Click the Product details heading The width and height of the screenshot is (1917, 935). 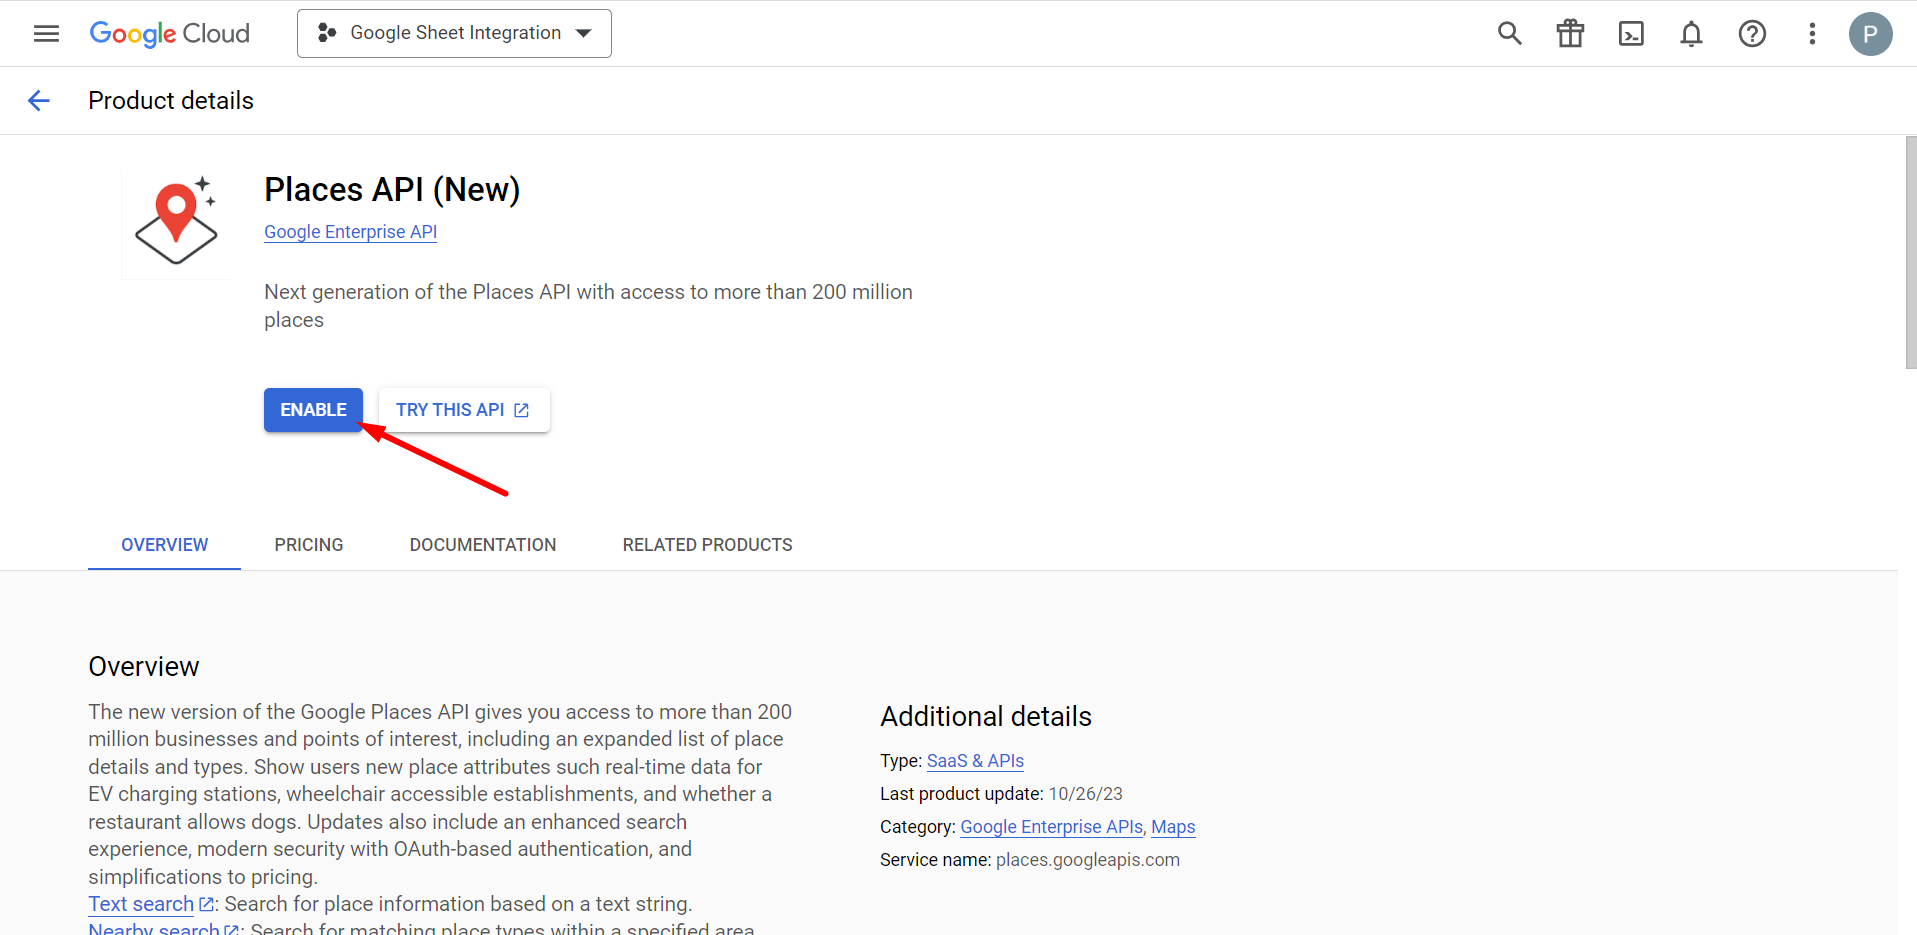point(171,101)
